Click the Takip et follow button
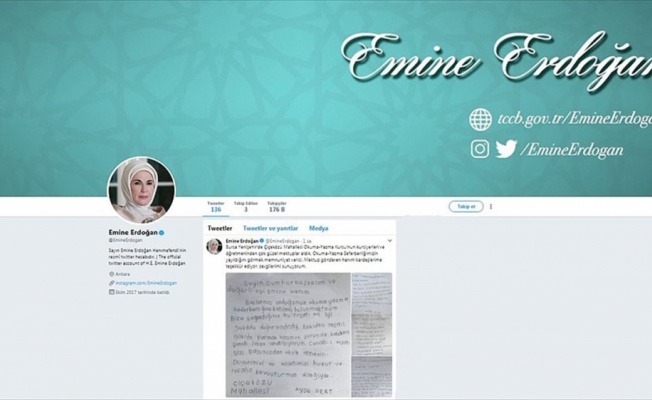Viewport: 652px width, 400px height. pyautogui.click(x=466, y=207)
